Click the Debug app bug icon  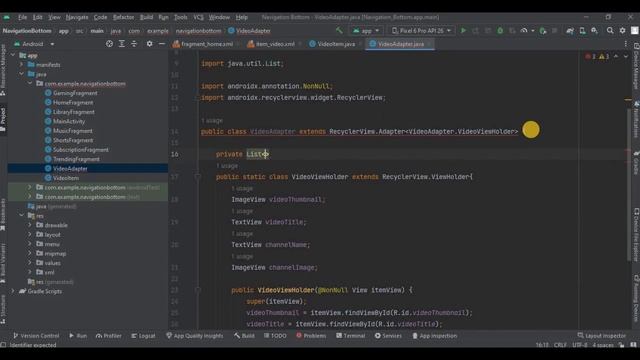click(500, 31)
